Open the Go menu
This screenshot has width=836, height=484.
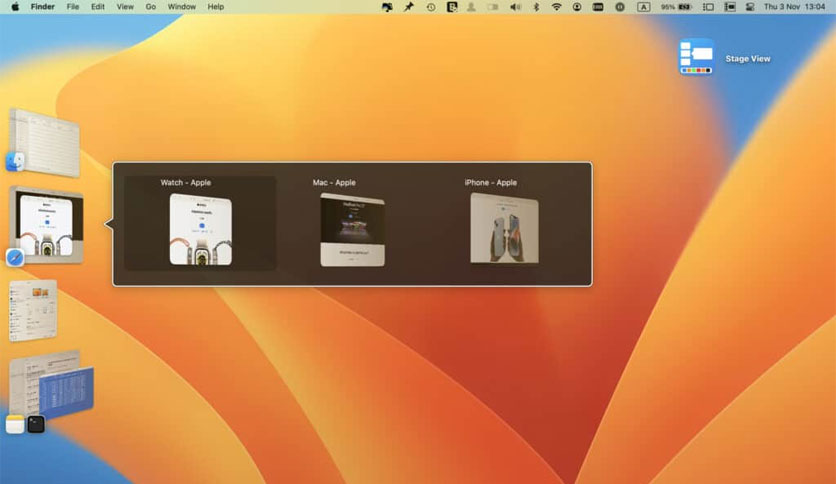pyautogui.click(x=151, y=6)
